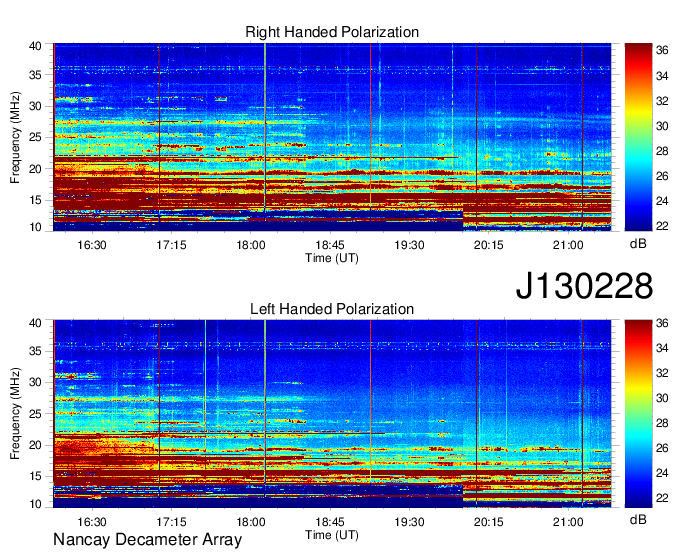Click the 20:15 tick label on the top plot
The height and width of the screenshot is (552, 680).
tap(489, 245)
